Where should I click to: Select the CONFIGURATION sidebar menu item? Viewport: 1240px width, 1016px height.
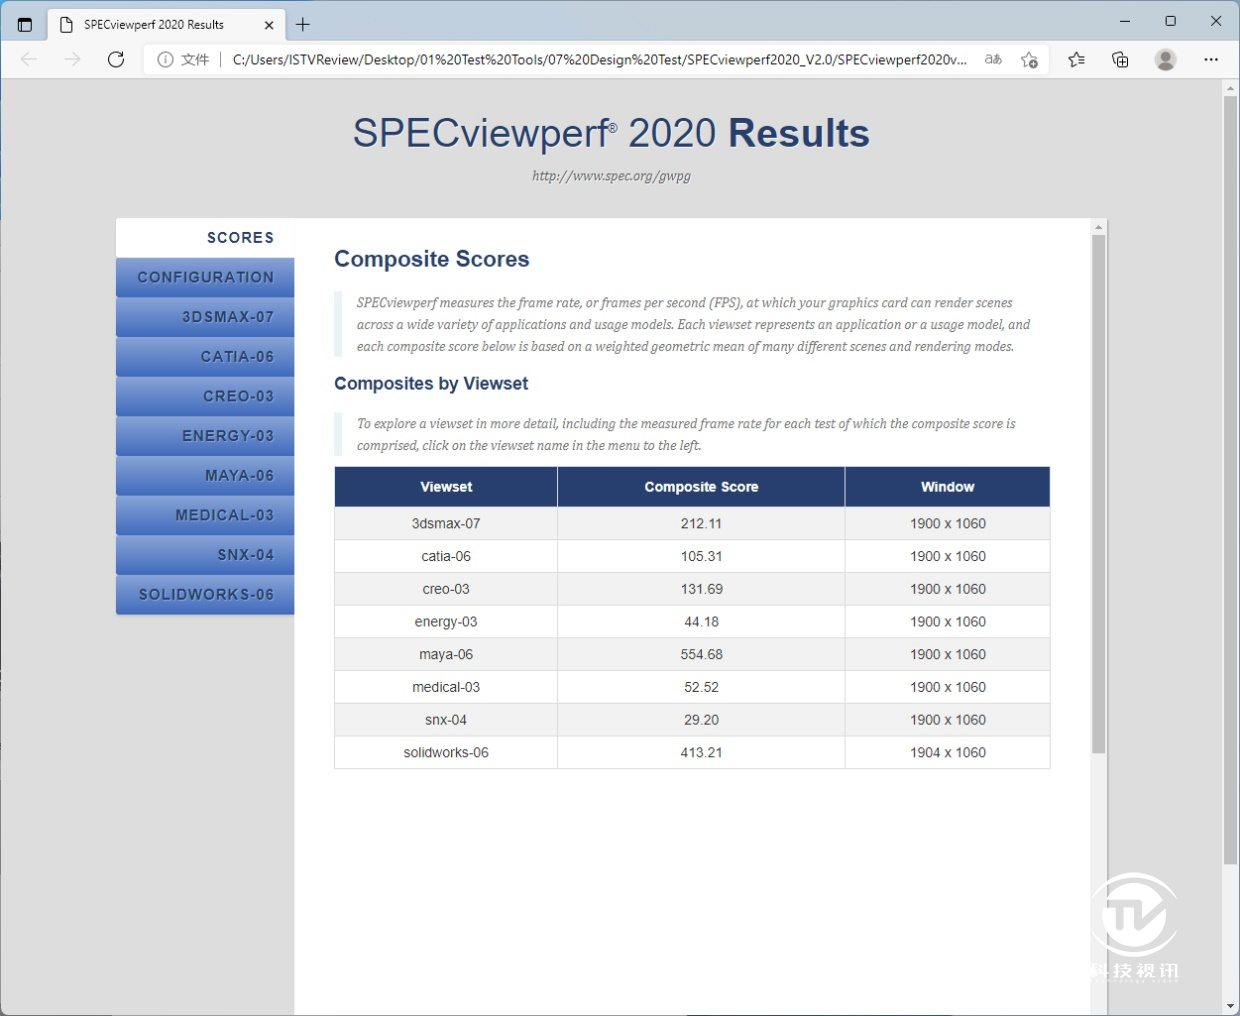(205, 278)
